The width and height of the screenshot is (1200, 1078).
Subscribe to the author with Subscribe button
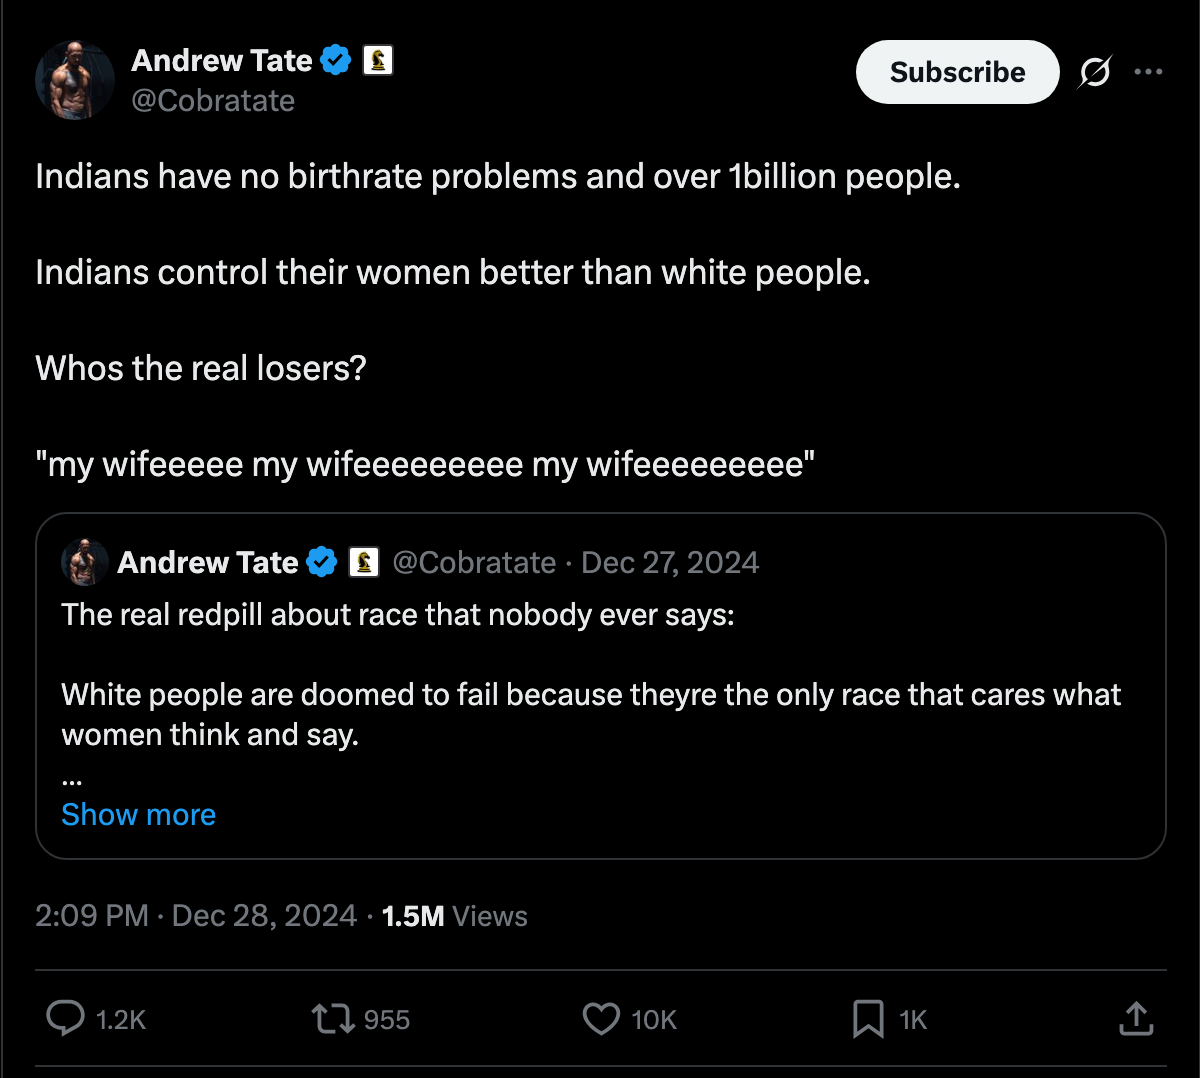tap(957, 72)
